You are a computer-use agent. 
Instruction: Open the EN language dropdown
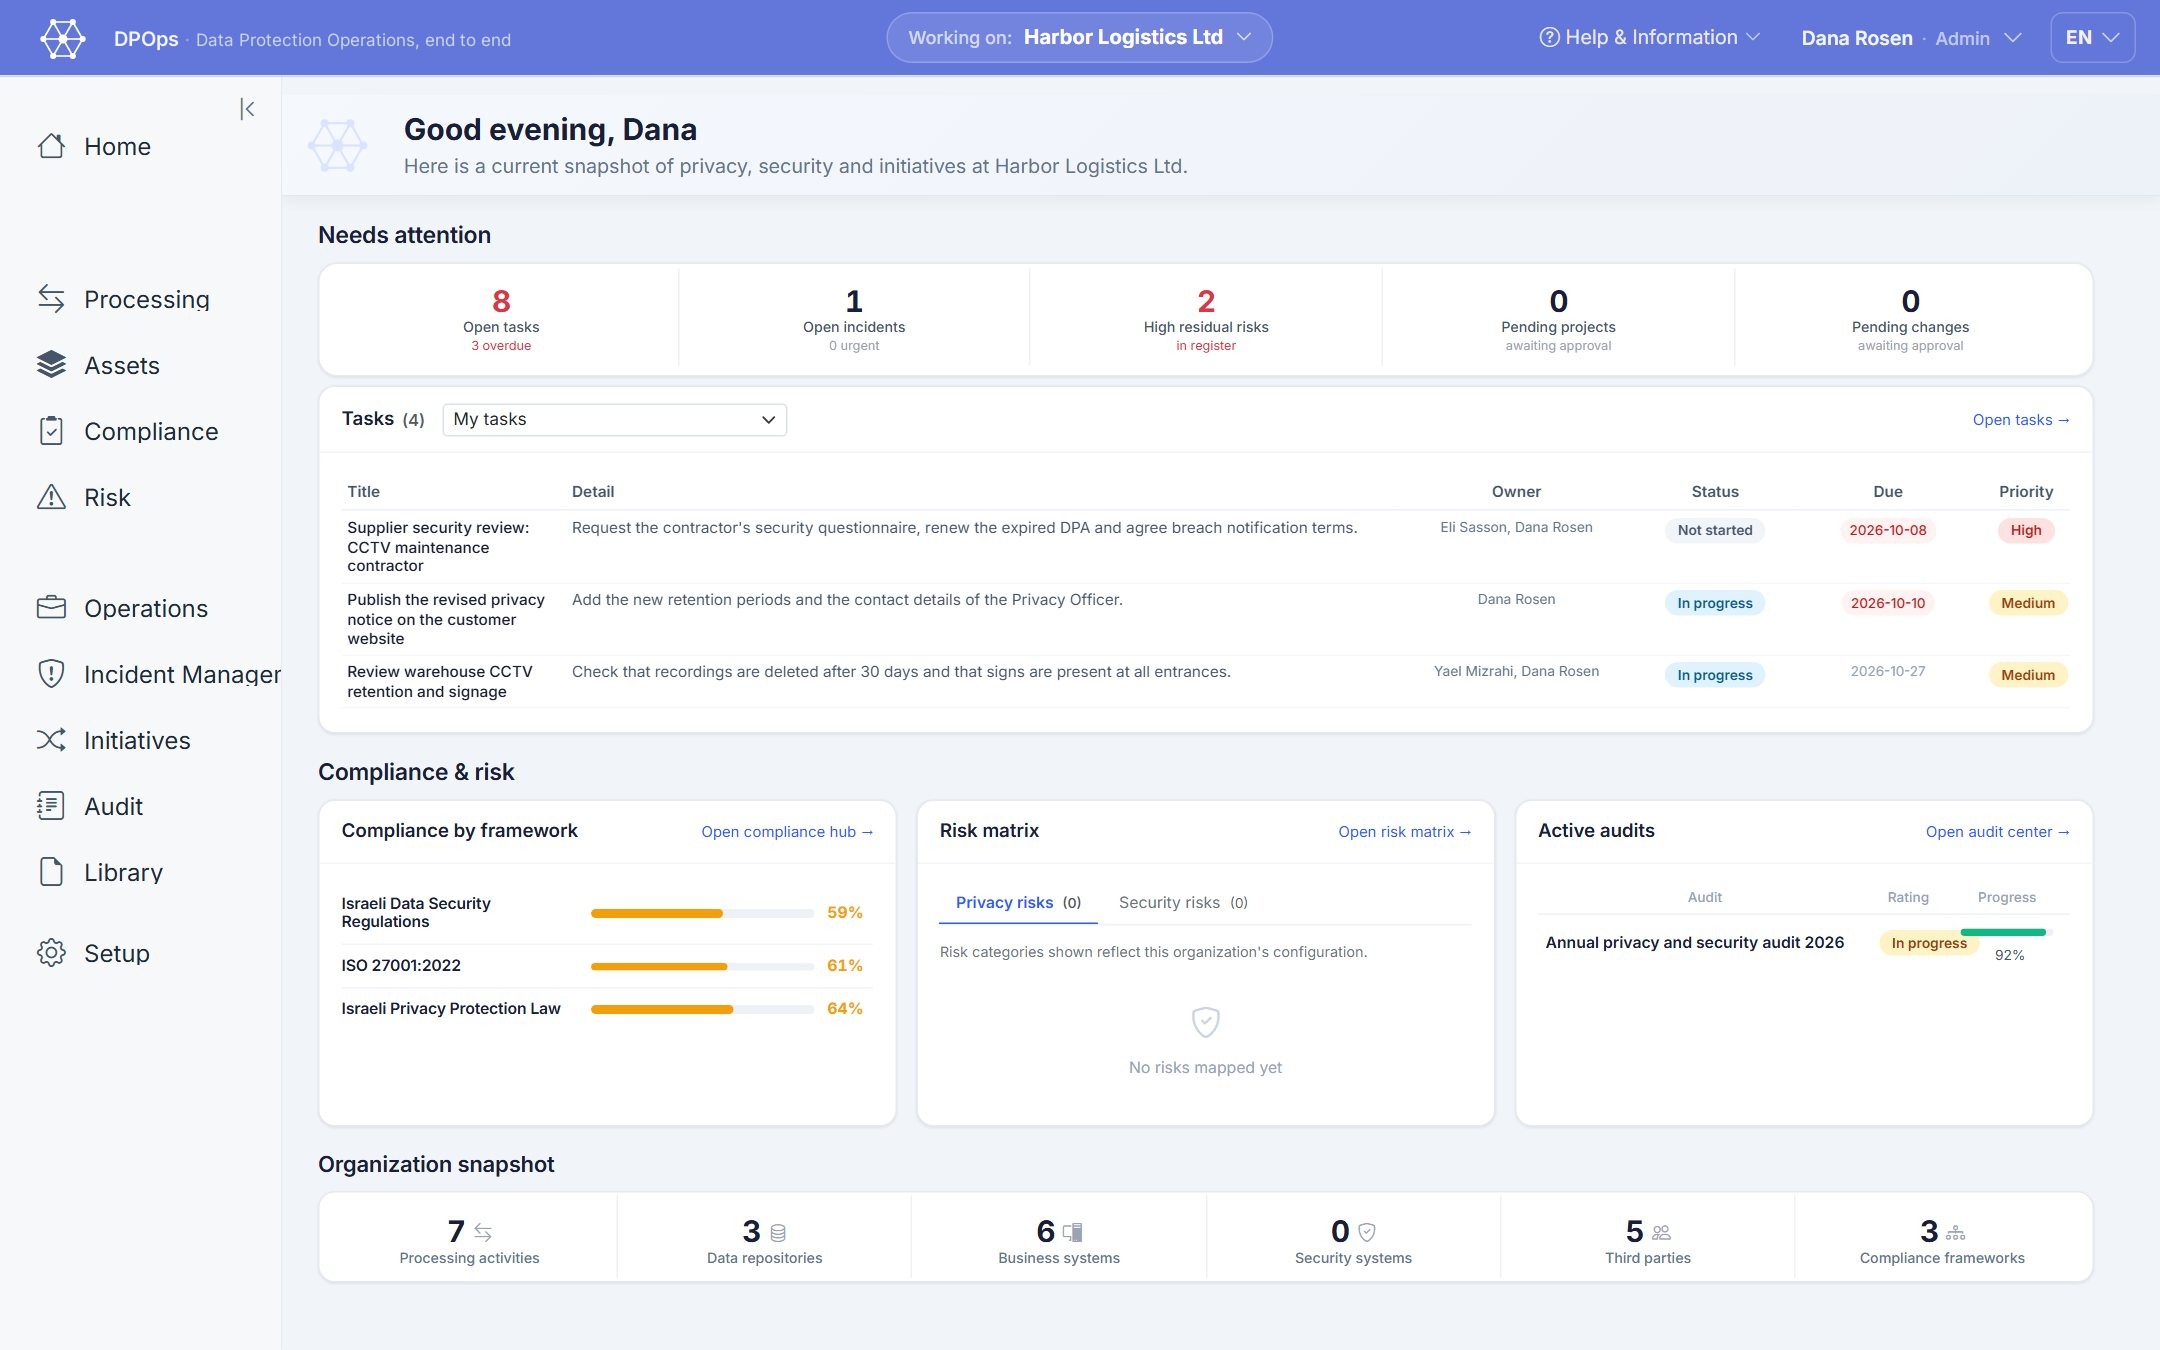(x=2092, y=37)
